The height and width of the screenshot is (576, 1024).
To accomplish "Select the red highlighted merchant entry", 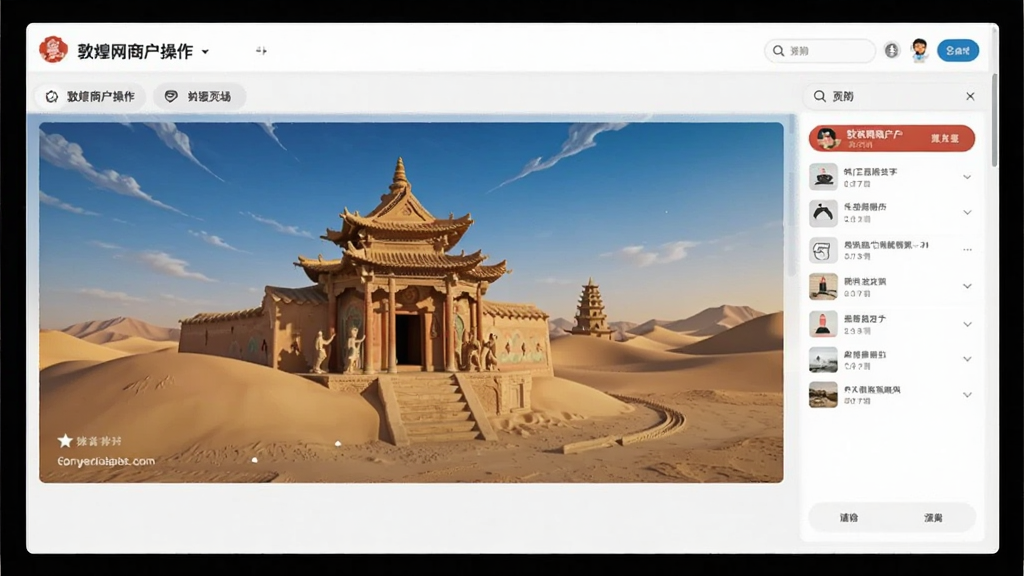I will (x=892, y=138).
